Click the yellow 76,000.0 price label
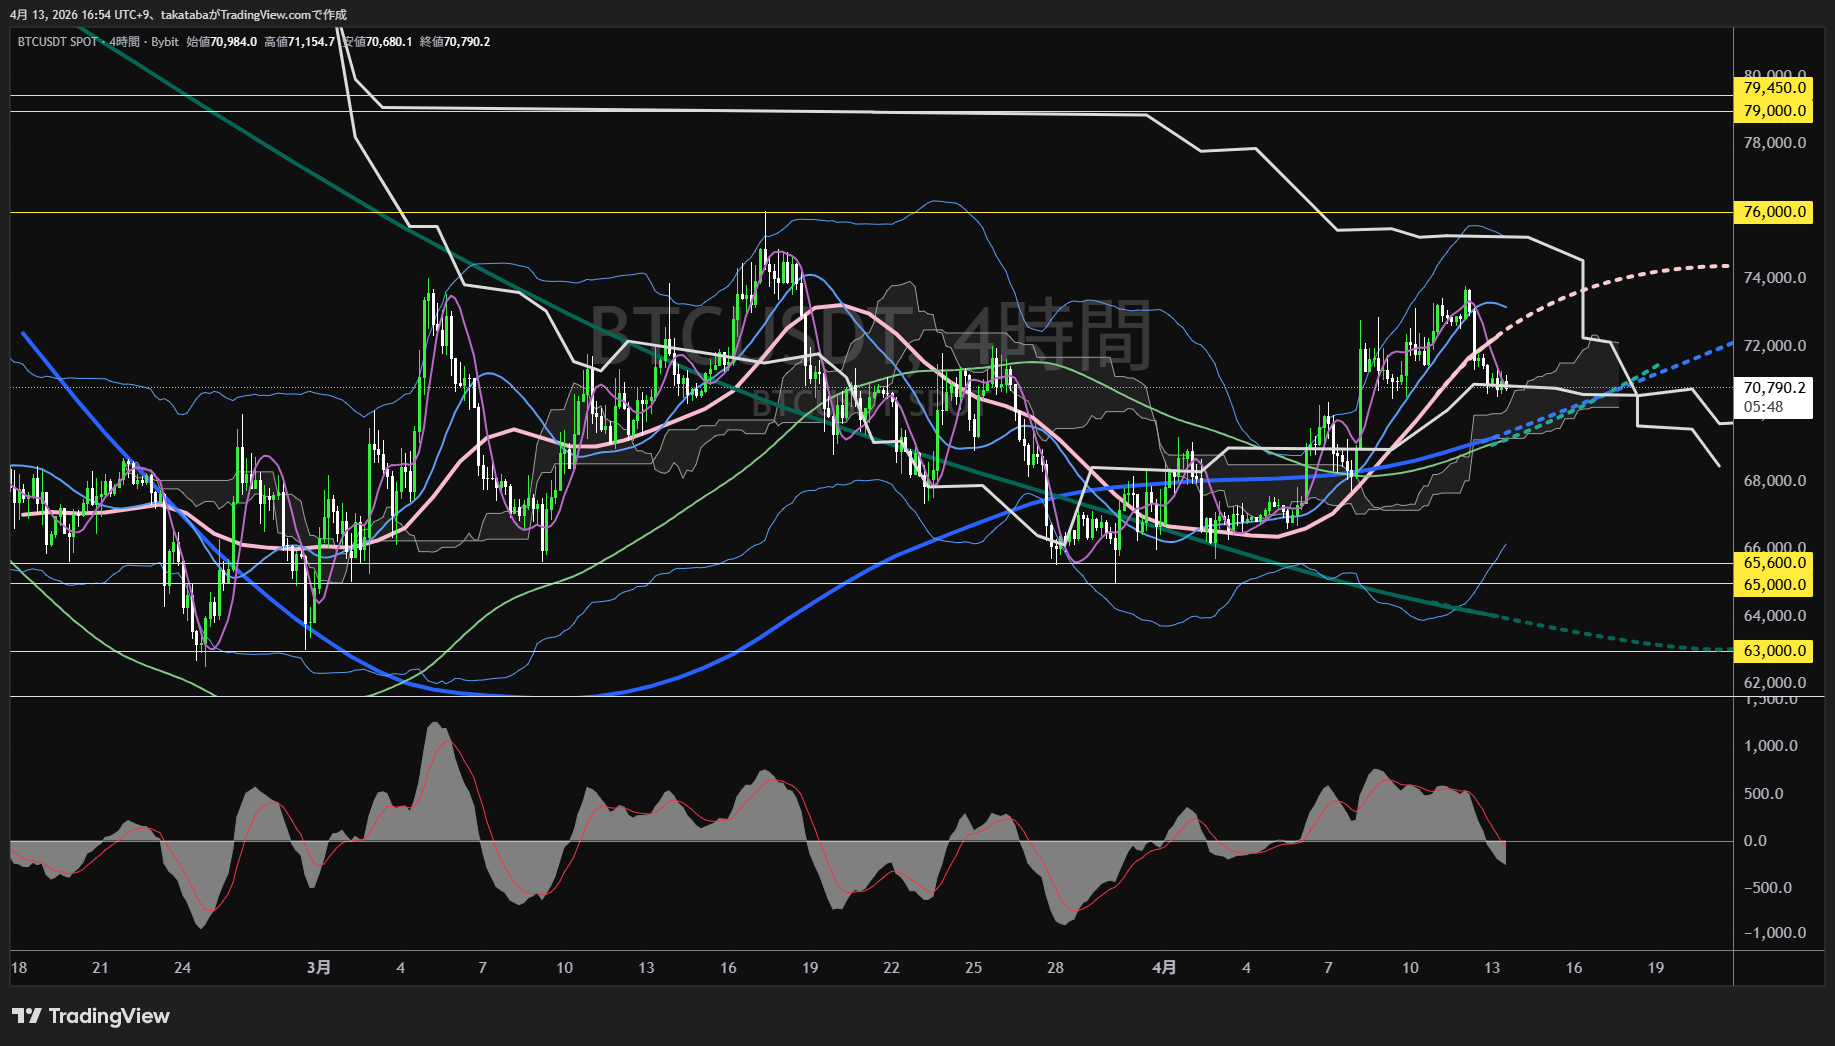This screenshot has height=1046, width=1835. point(1773,212)
